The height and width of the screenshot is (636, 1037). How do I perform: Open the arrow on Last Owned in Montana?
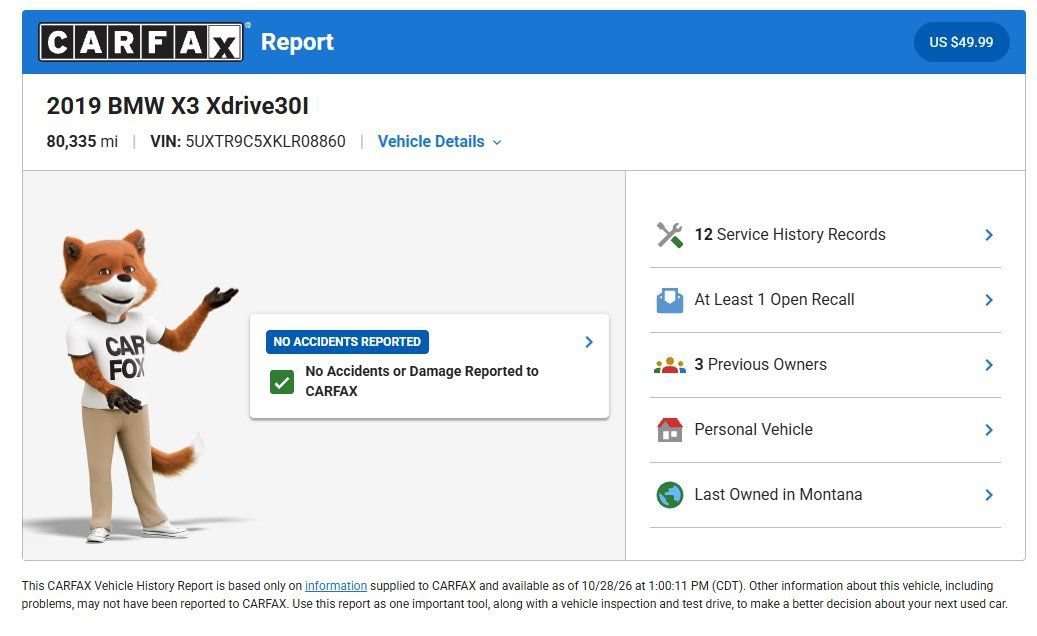coord(989,495)
